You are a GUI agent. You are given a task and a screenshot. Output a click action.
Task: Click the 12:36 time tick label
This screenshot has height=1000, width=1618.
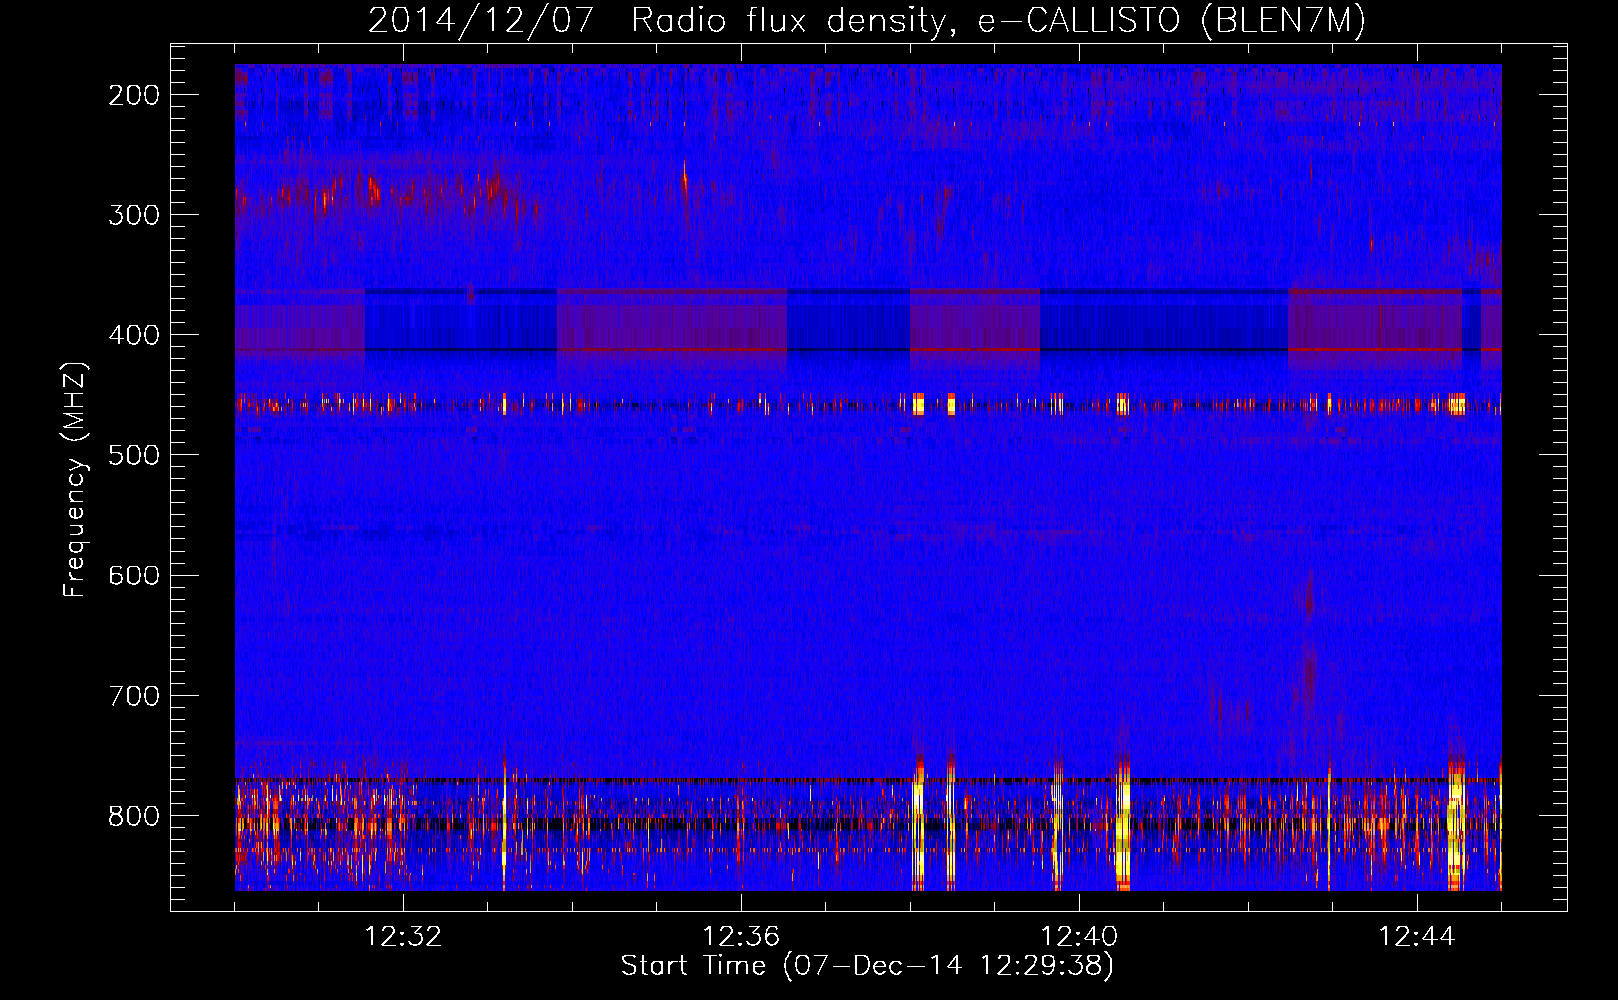(741, 937)
